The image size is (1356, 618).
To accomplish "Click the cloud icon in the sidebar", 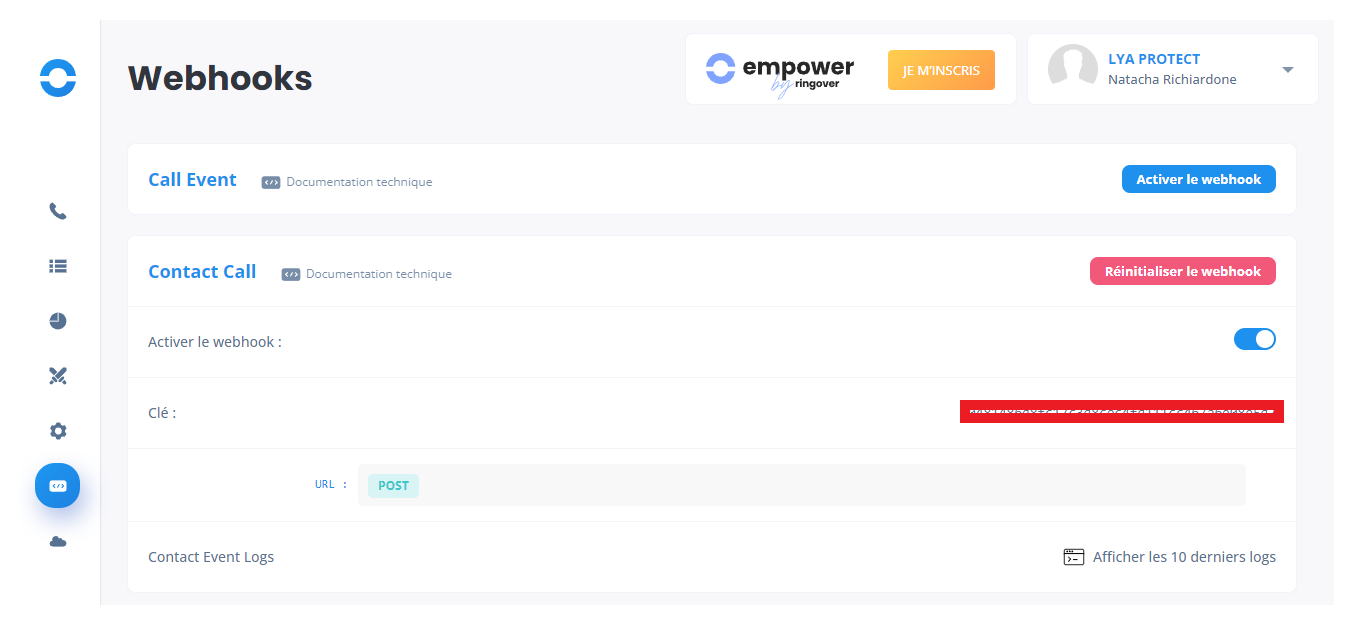I will click(58, 542).
